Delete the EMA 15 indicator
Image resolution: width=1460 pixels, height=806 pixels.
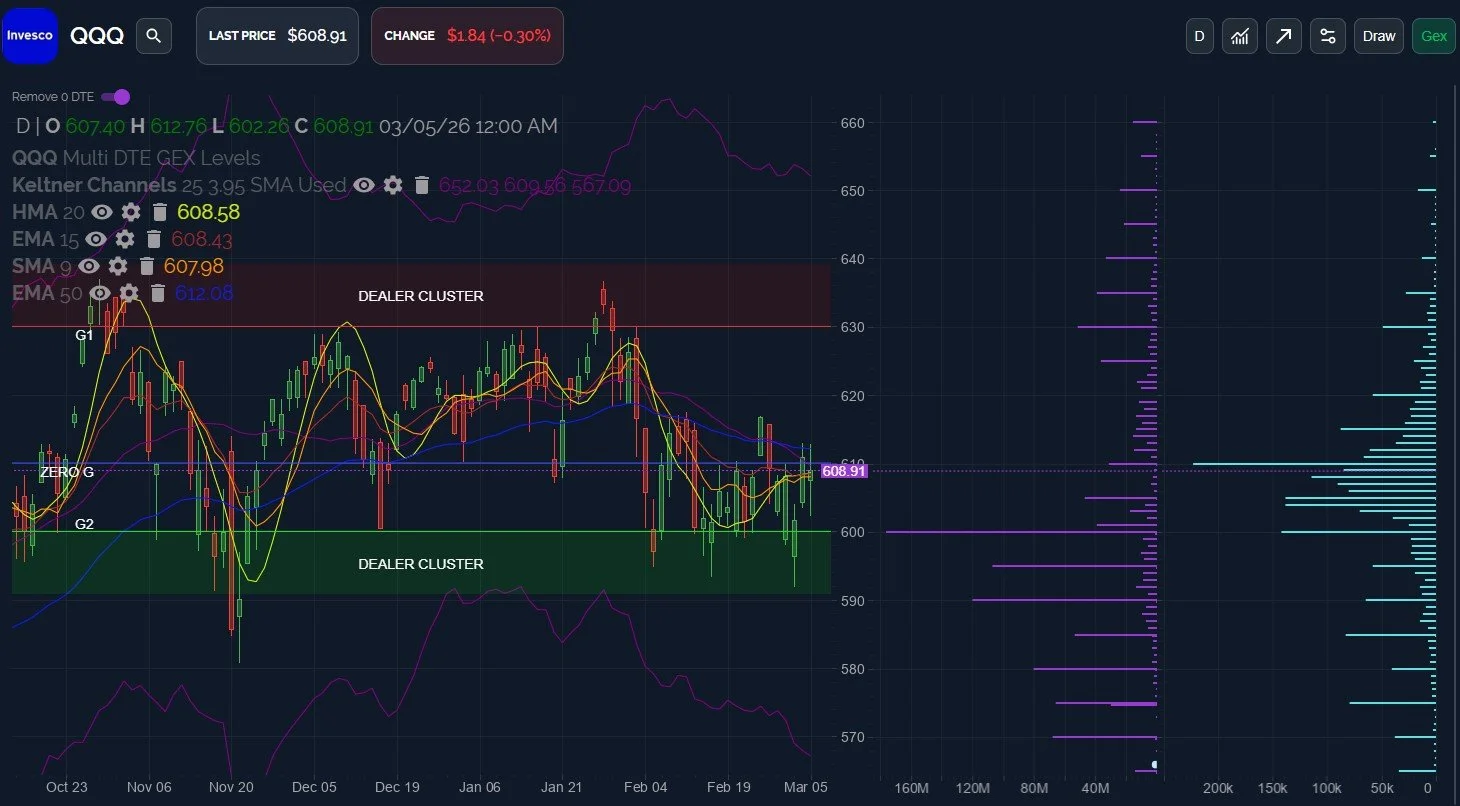153,239
